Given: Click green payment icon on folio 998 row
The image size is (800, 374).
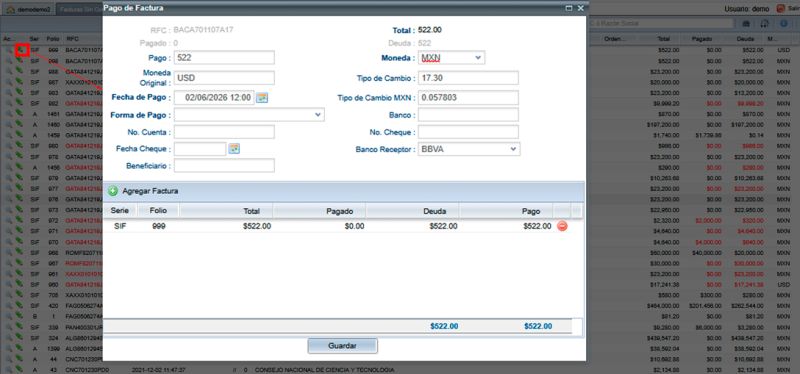Looking at the screenshot, I should [19, 60].
